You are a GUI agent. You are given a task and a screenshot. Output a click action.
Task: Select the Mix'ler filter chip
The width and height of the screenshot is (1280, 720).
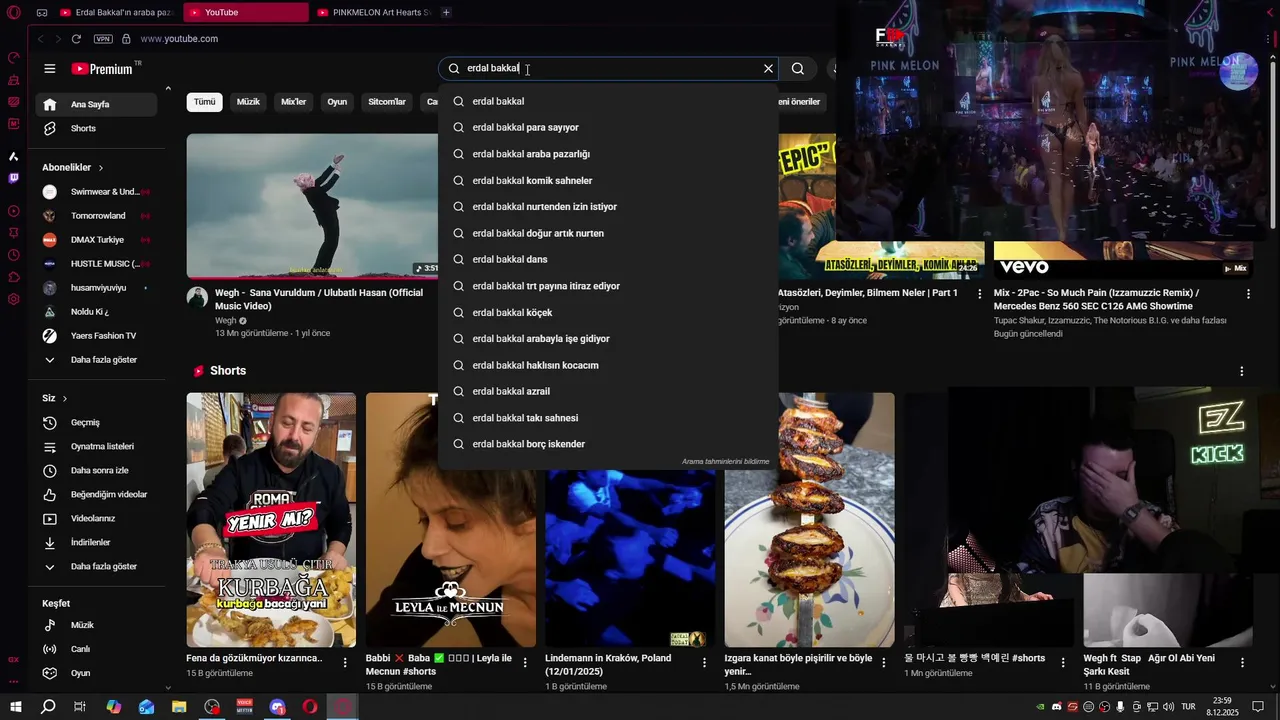tap(294, 102)
